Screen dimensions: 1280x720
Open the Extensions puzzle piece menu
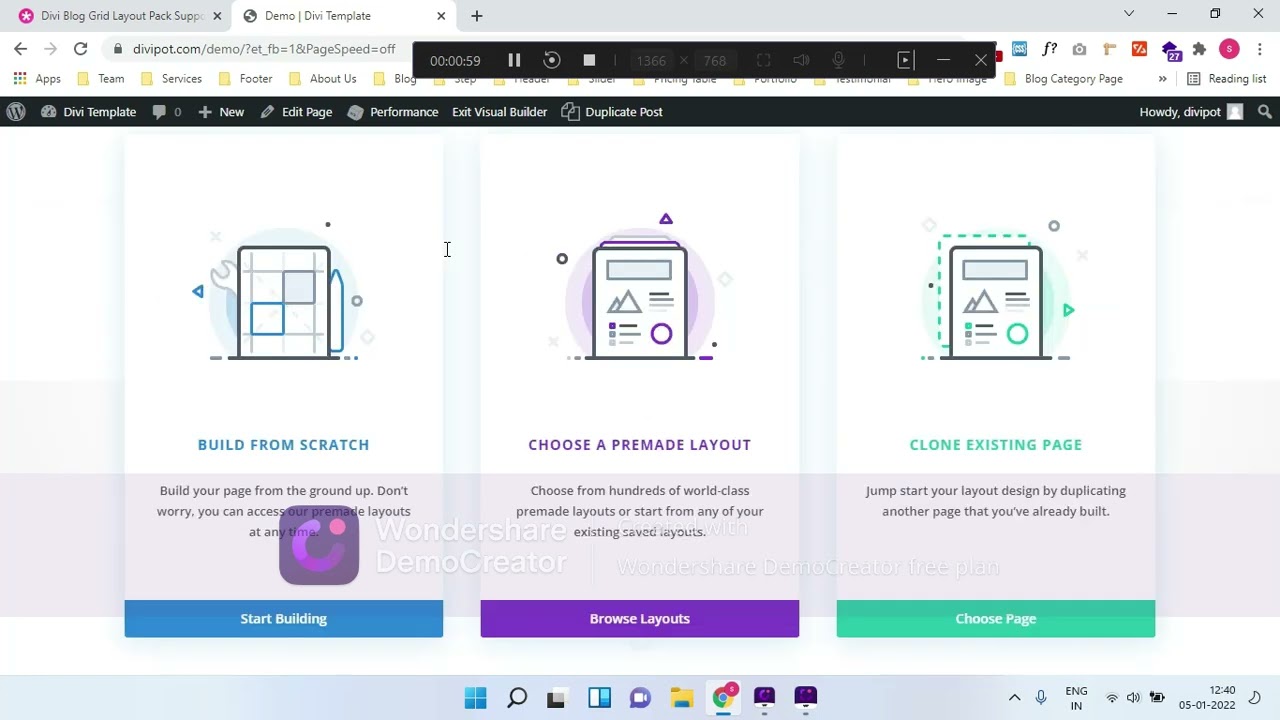[x=1199, y=49]
